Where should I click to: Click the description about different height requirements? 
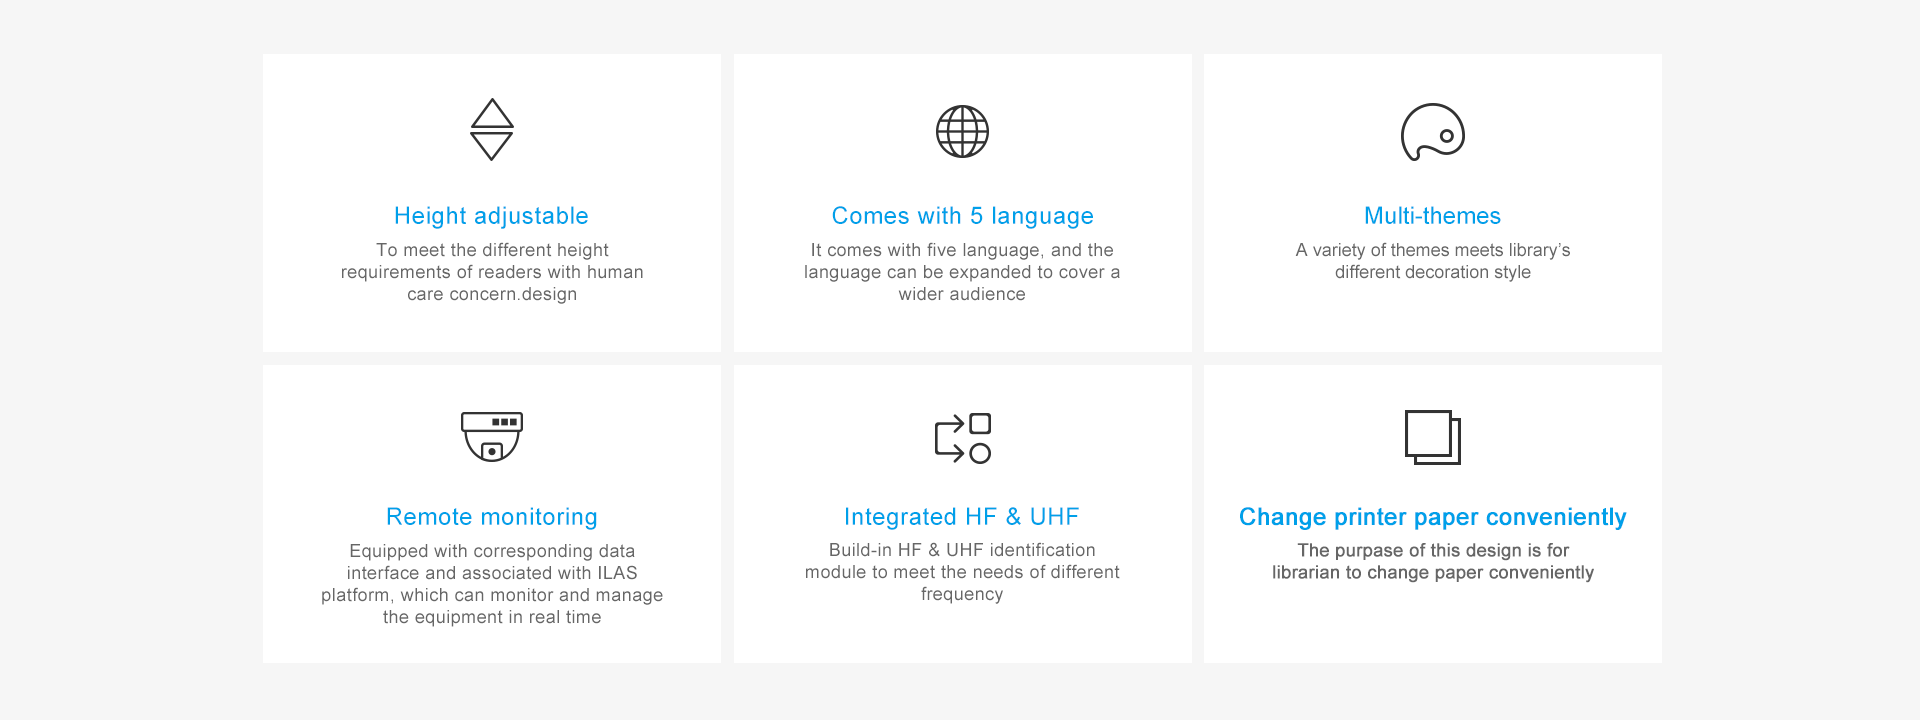[492, 272]
